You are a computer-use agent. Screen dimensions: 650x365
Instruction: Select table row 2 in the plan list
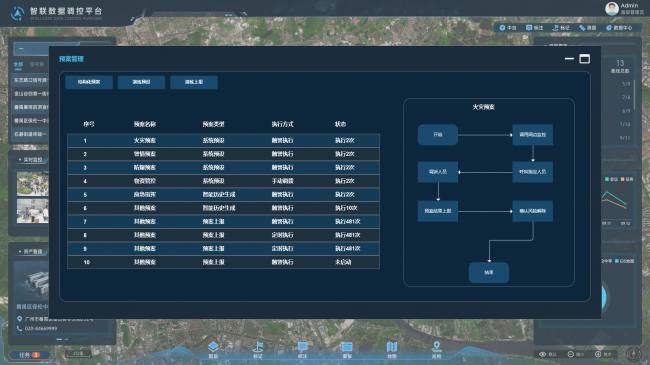pos(223,154)
